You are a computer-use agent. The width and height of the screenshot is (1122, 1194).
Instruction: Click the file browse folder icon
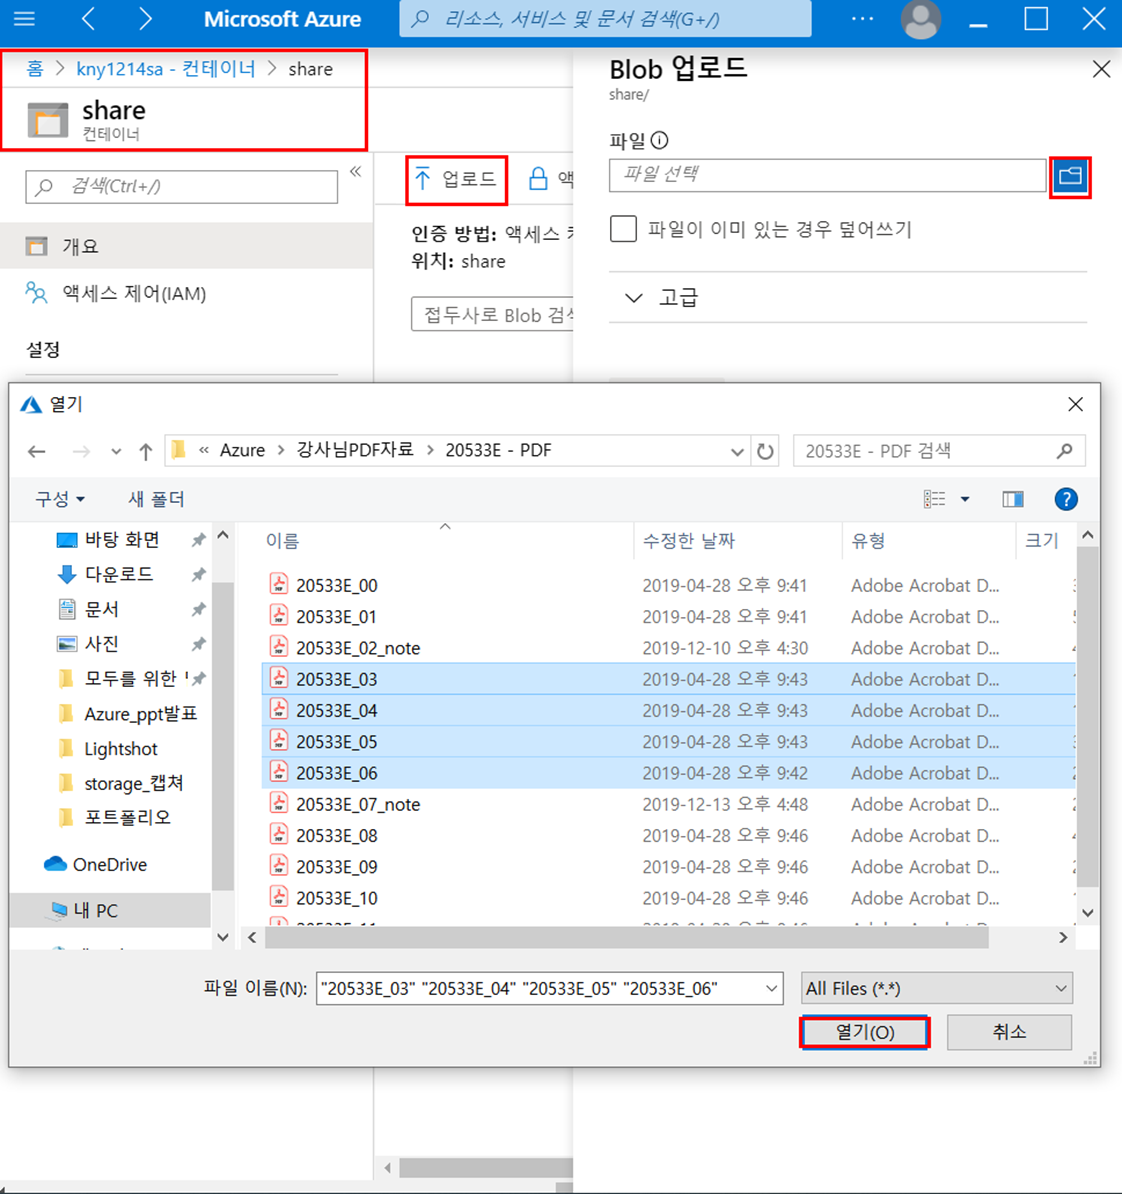click(1069, 177)
